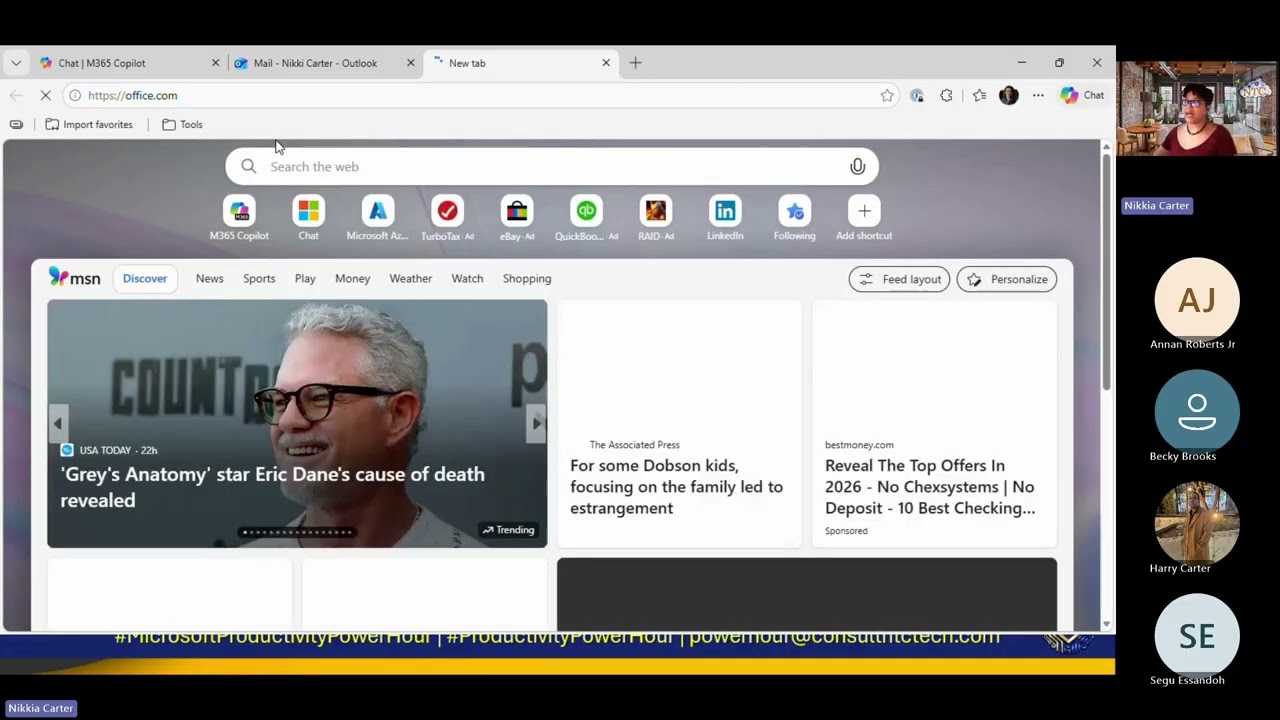The width and height of the screenshot is (1280, 720).
Task: Open the Watch feed tab
Action: [x=467, y=279]
